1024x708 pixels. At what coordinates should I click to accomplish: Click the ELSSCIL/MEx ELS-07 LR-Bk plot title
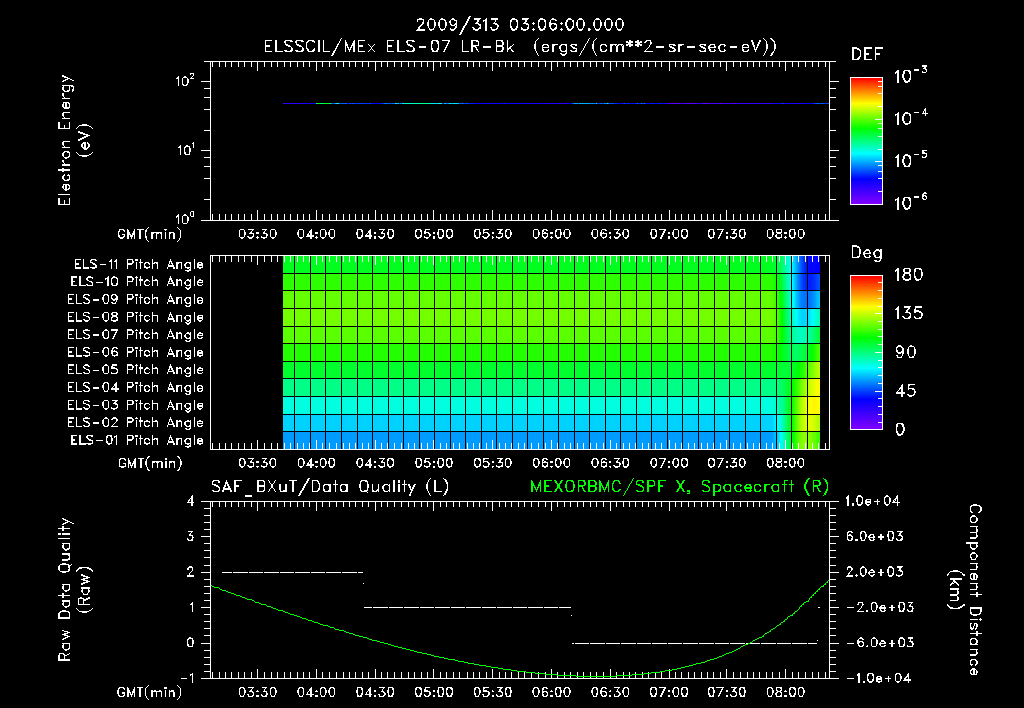coord(520,47)
